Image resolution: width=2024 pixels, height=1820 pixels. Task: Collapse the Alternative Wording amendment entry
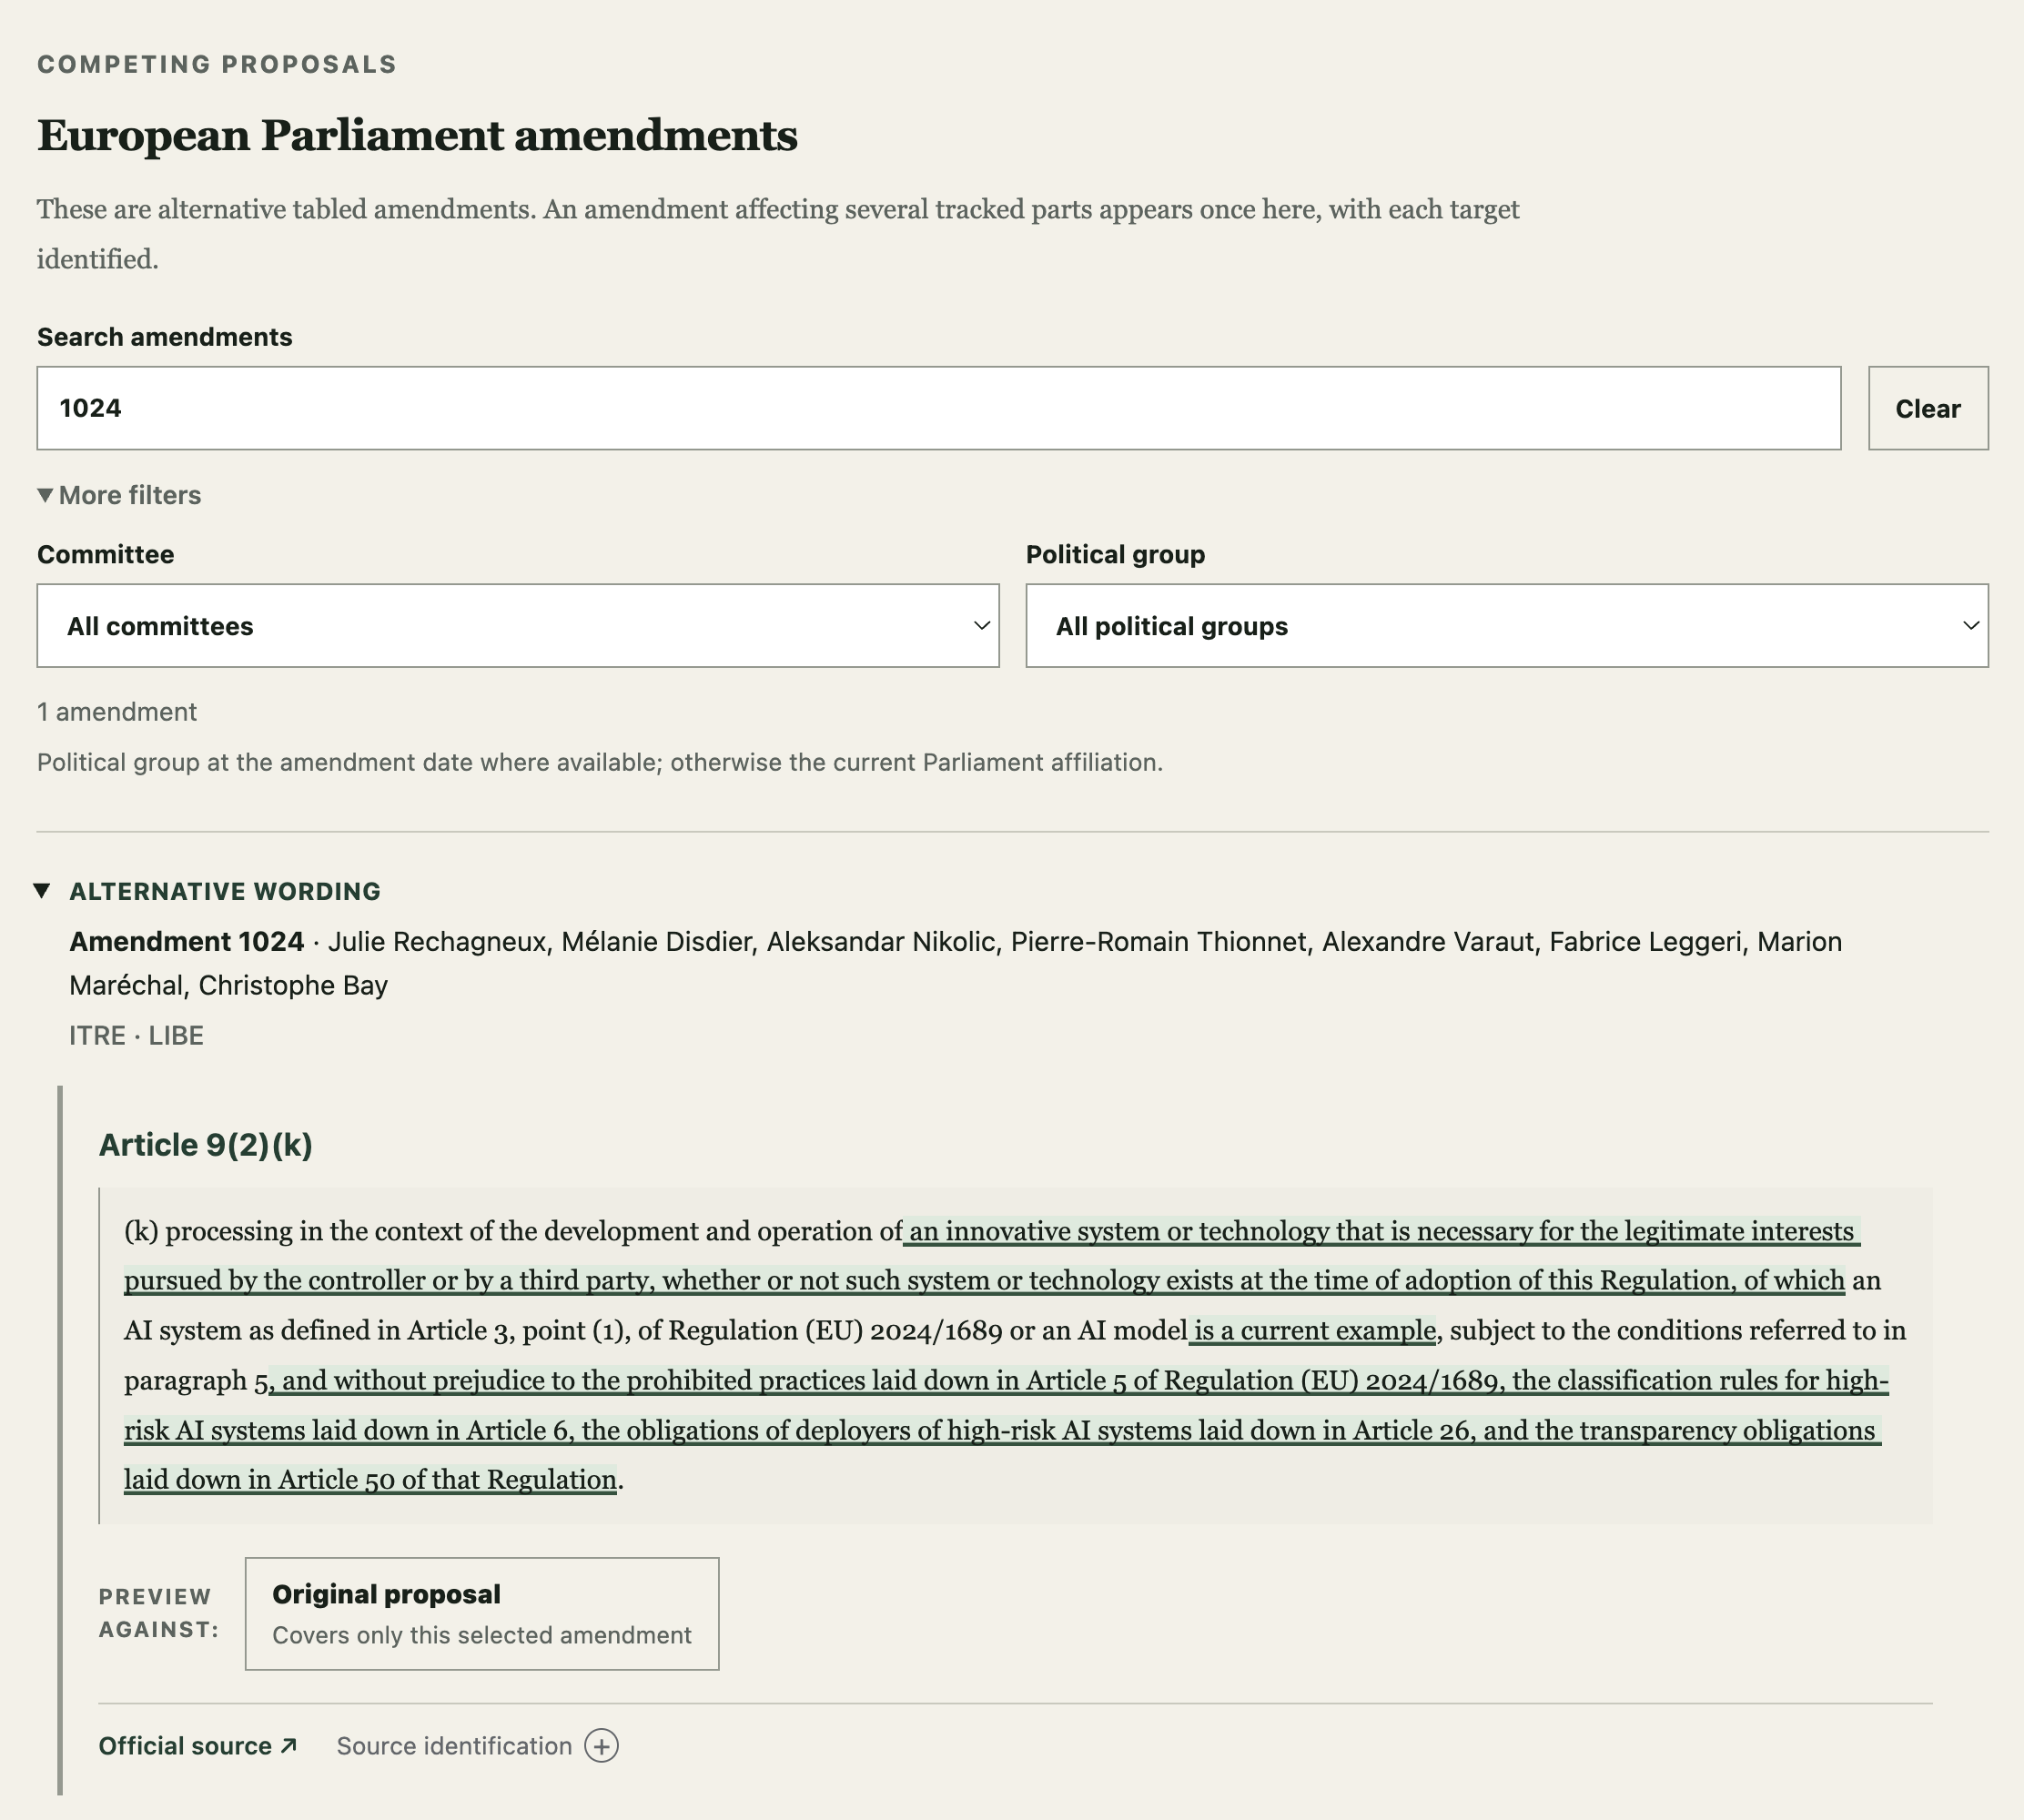(x=42, y=890)
